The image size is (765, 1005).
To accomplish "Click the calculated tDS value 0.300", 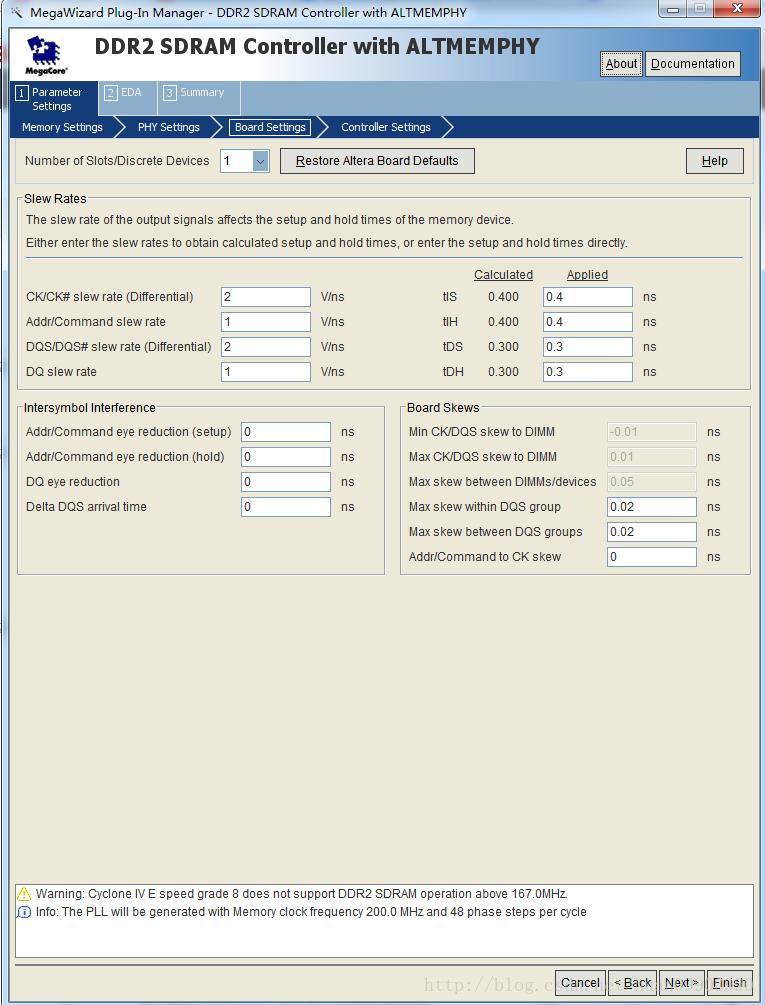I will click(x=504, y=347).
